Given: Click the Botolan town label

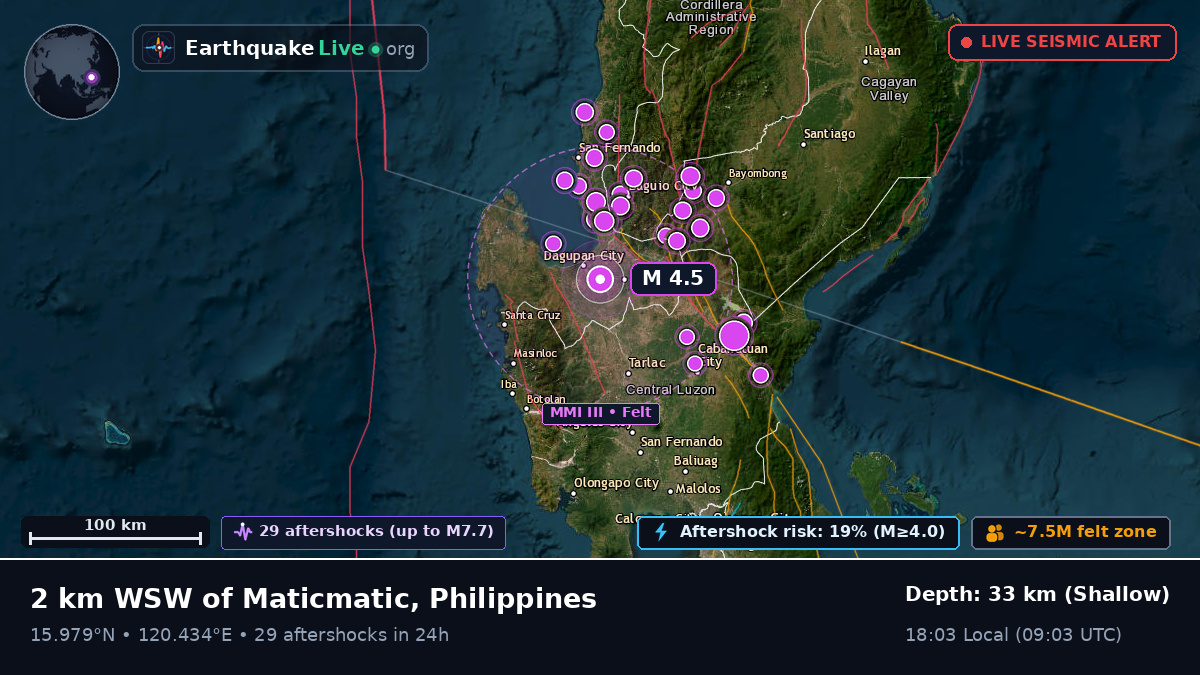Looking at the screenshot, I should (x=546, y=399).
